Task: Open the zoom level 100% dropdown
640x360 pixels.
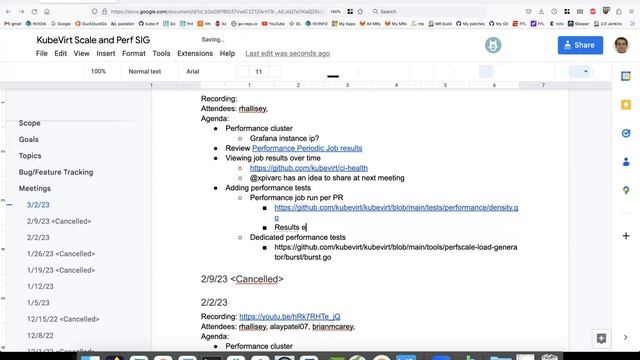Action: [98, 71]
